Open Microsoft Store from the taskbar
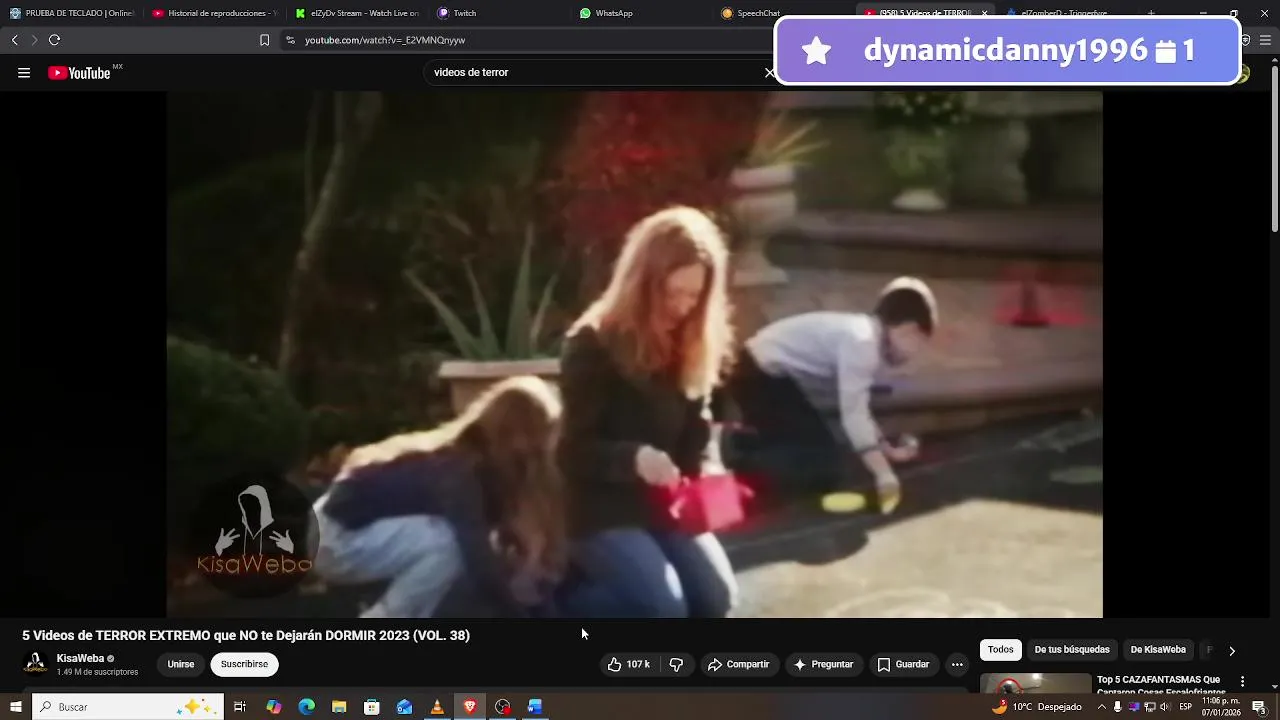 371,707
